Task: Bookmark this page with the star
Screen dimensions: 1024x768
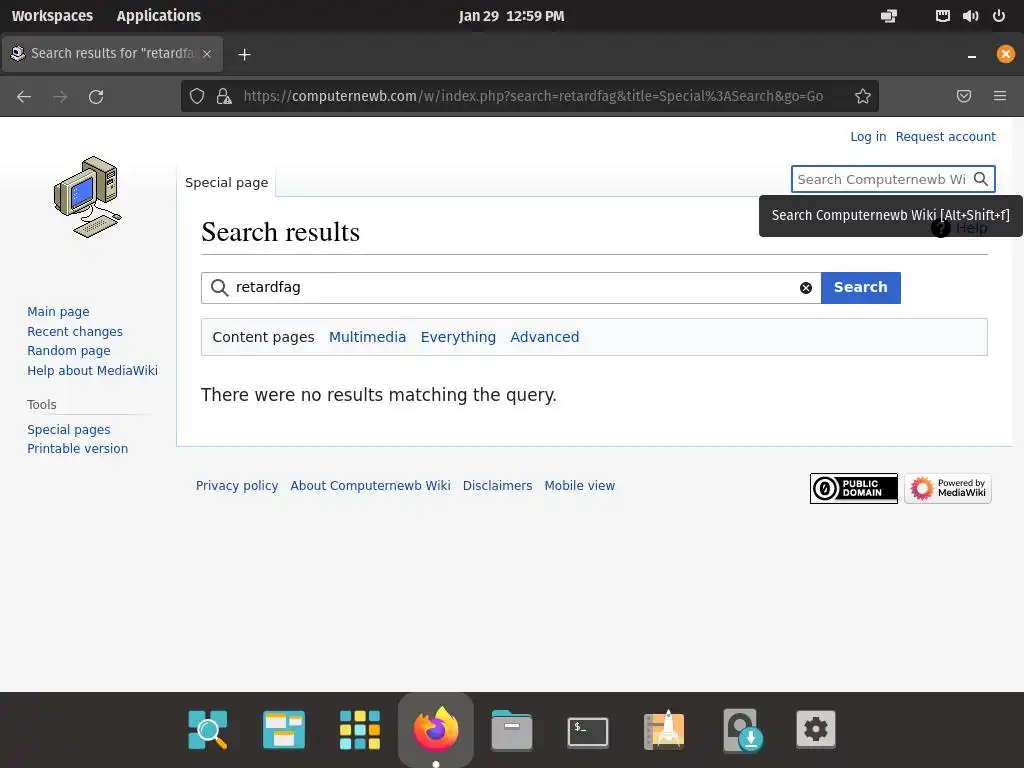Action: (x=863, y=97)
